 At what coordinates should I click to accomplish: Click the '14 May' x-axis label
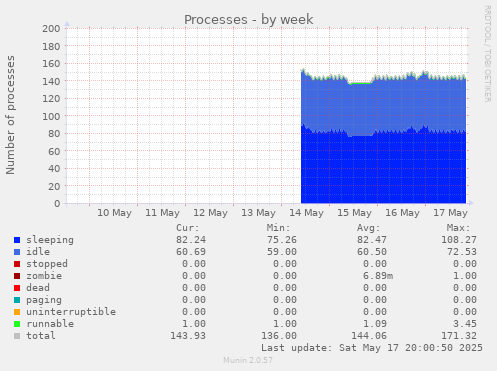coord(306,213)
